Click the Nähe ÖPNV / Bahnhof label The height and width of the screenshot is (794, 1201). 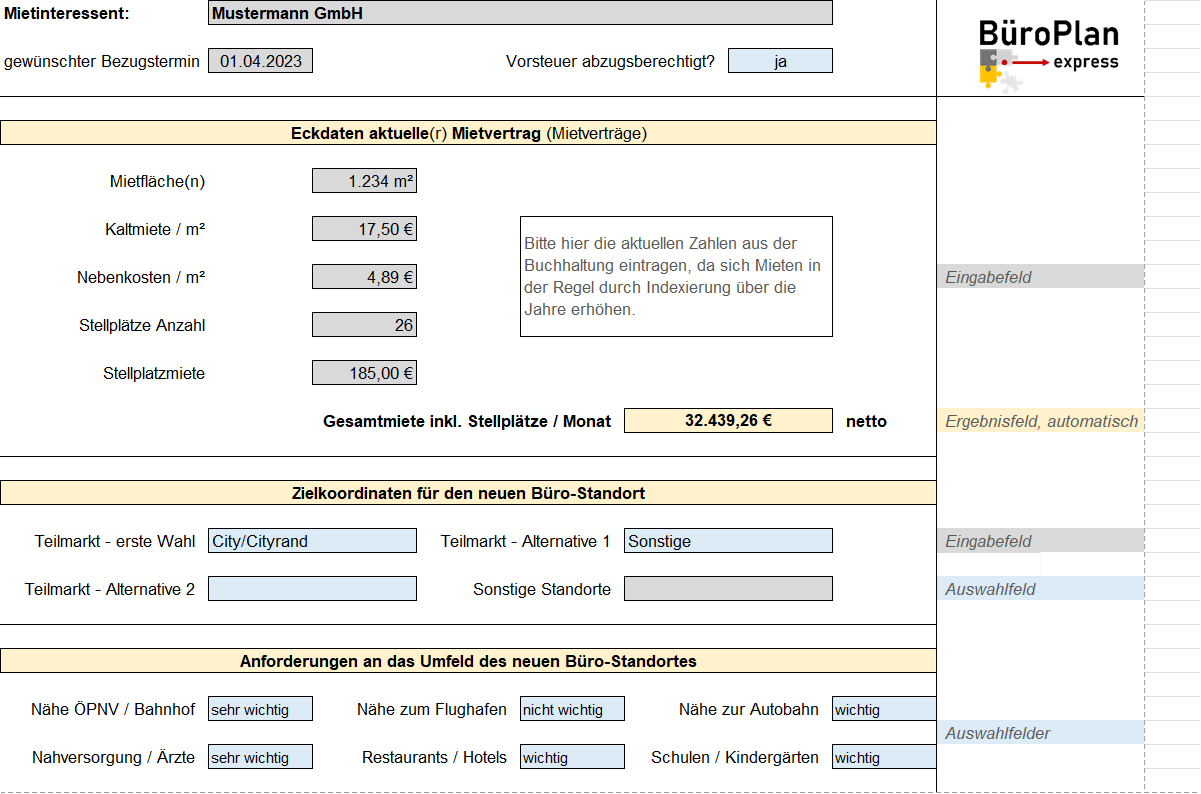[x=113, y=709]
